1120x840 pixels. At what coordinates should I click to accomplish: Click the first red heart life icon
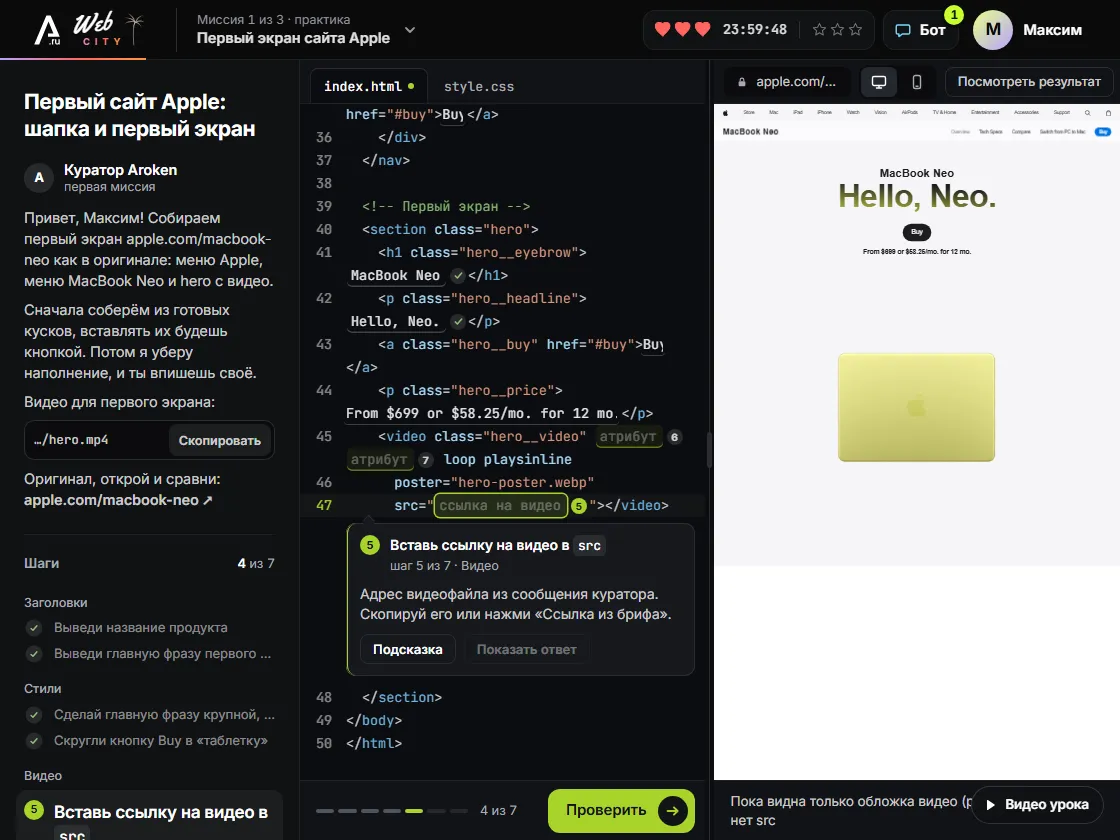[x=663, y=29]
